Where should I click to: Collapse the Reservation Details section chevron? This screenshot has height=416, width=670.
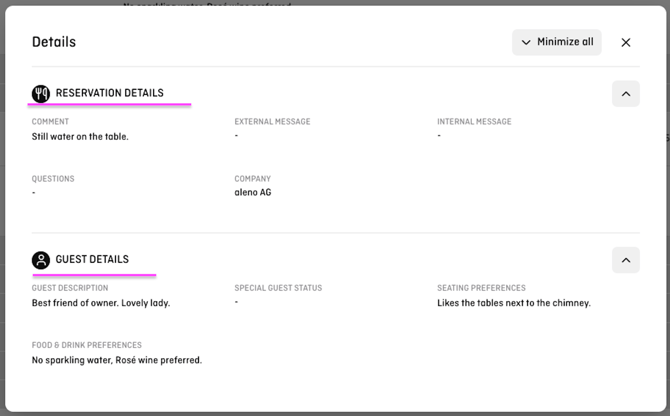626,94
